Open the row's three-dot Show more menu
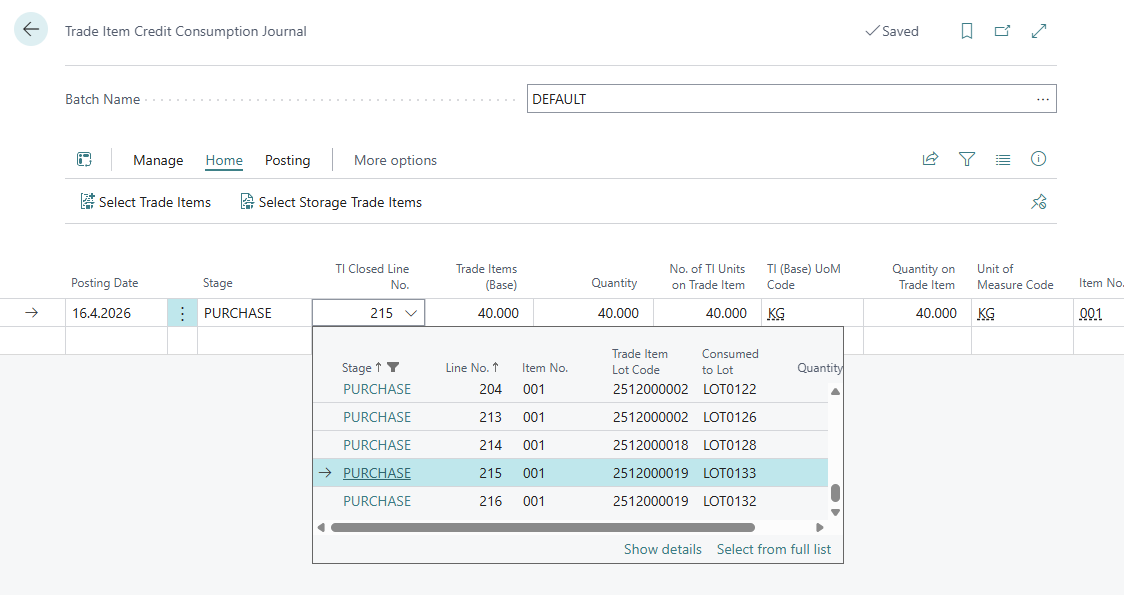The width and height of the screenshot is (1124, 595). (x=182, y=313)
